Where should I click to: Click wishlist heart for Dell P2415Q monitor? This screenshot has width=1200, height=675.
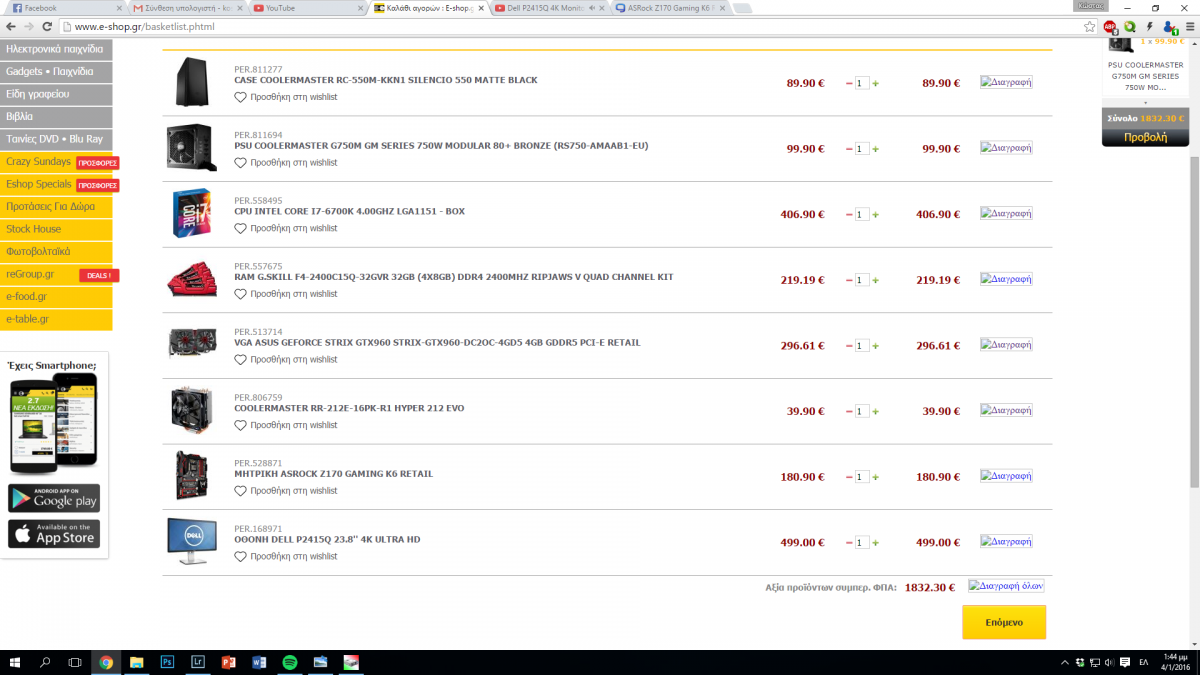240,557
